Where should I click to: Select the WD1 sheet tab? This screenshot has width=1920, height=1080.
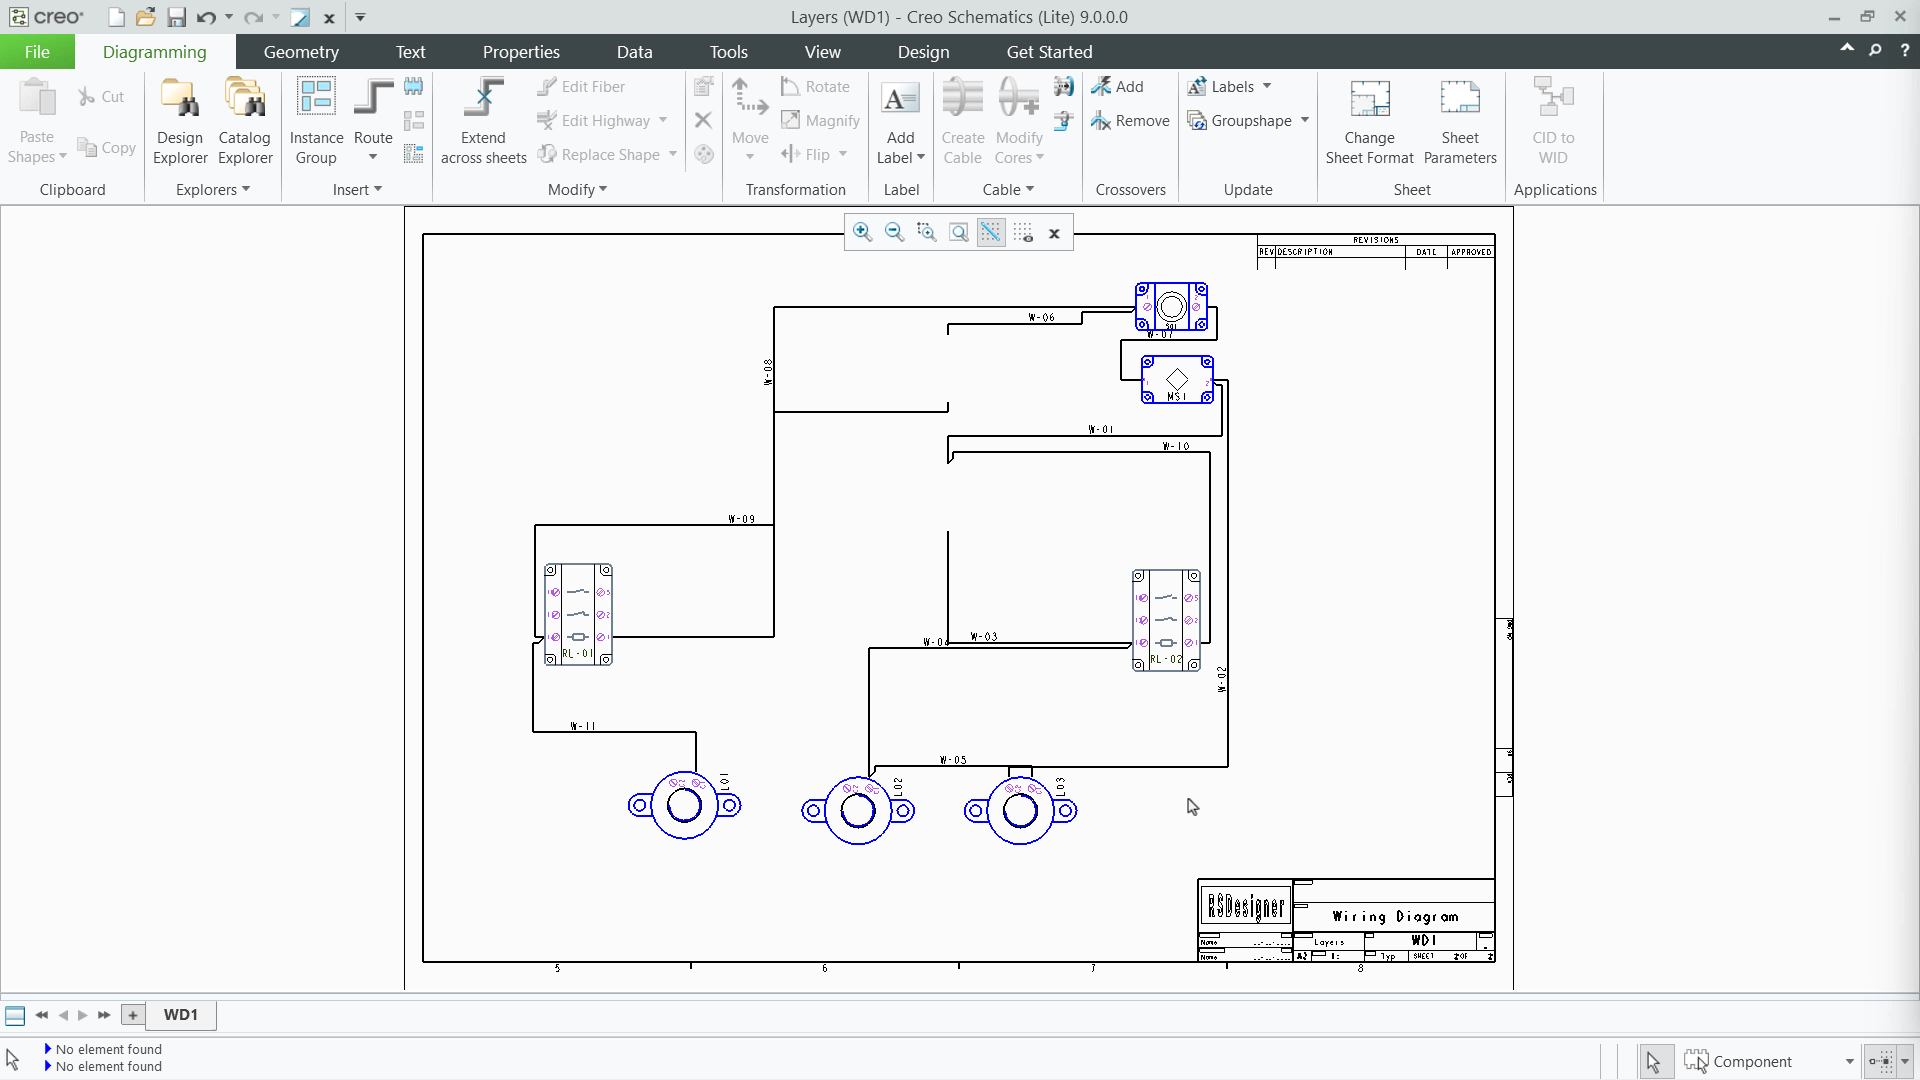181,1015
